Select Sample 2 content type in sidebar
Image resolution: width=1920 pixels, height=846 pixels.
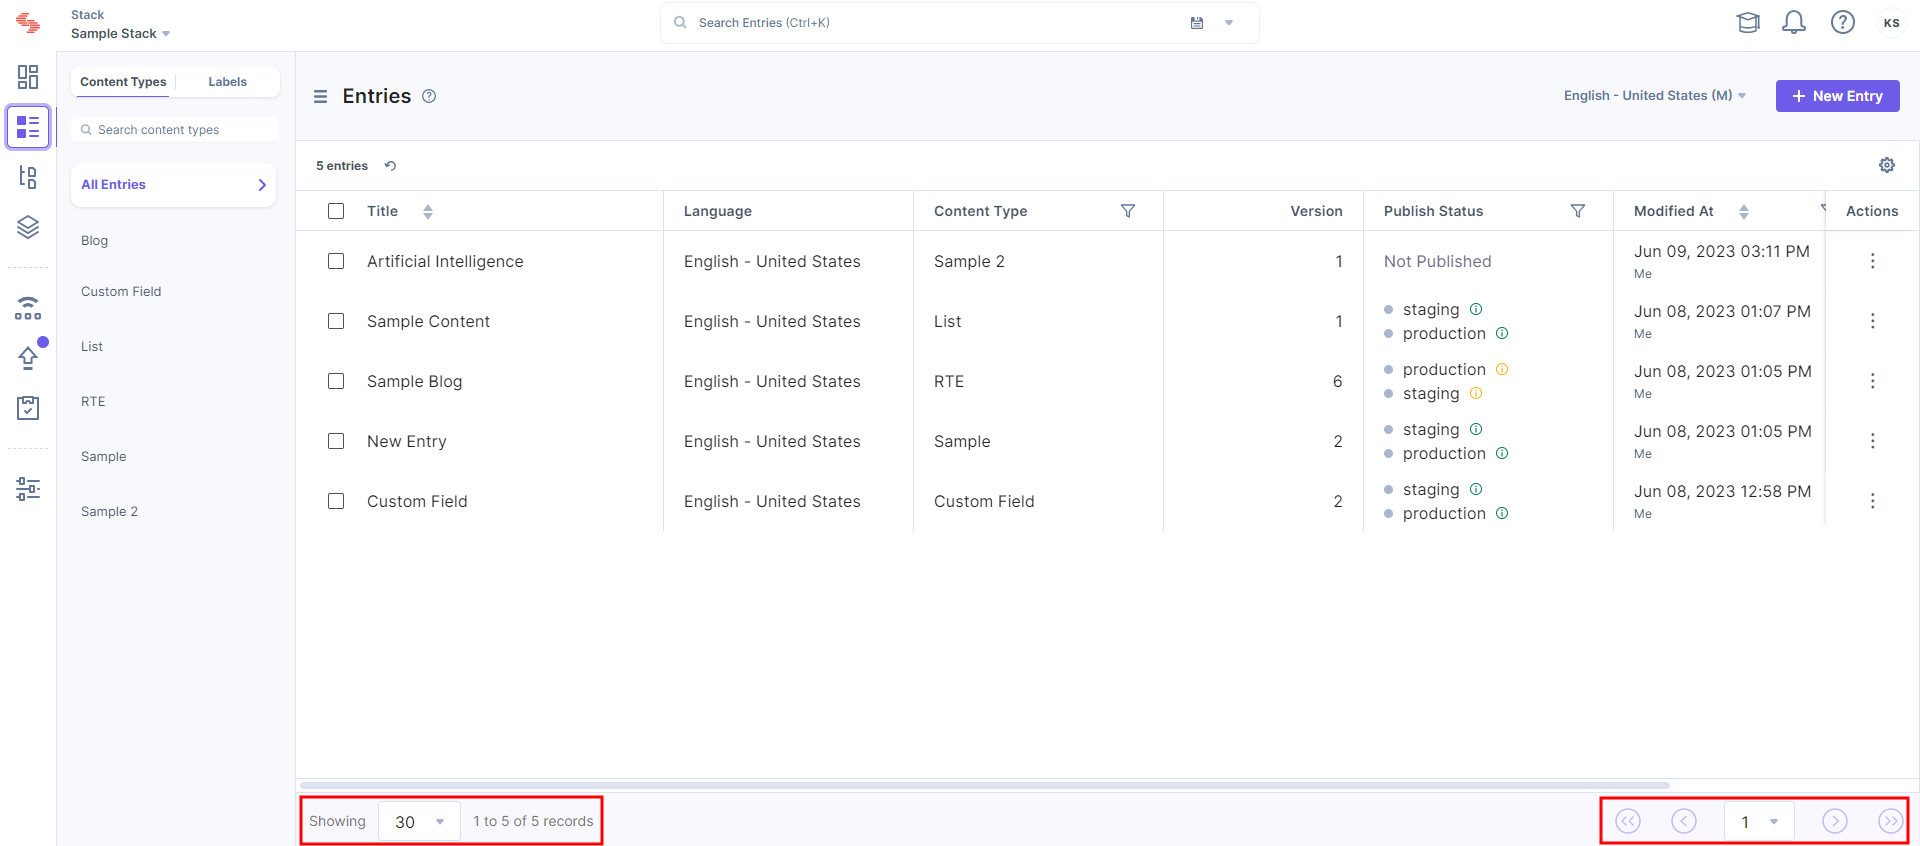(x=109, y=512)
